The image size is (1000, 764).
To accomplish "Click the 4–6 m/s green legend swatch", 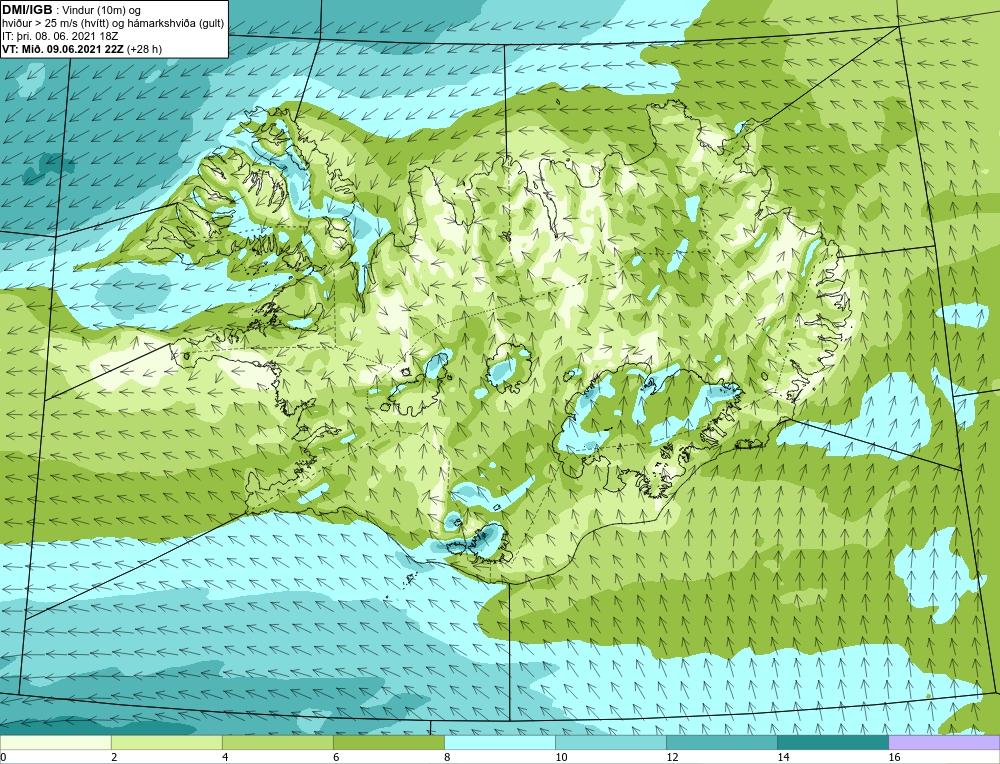I will 277,743.
